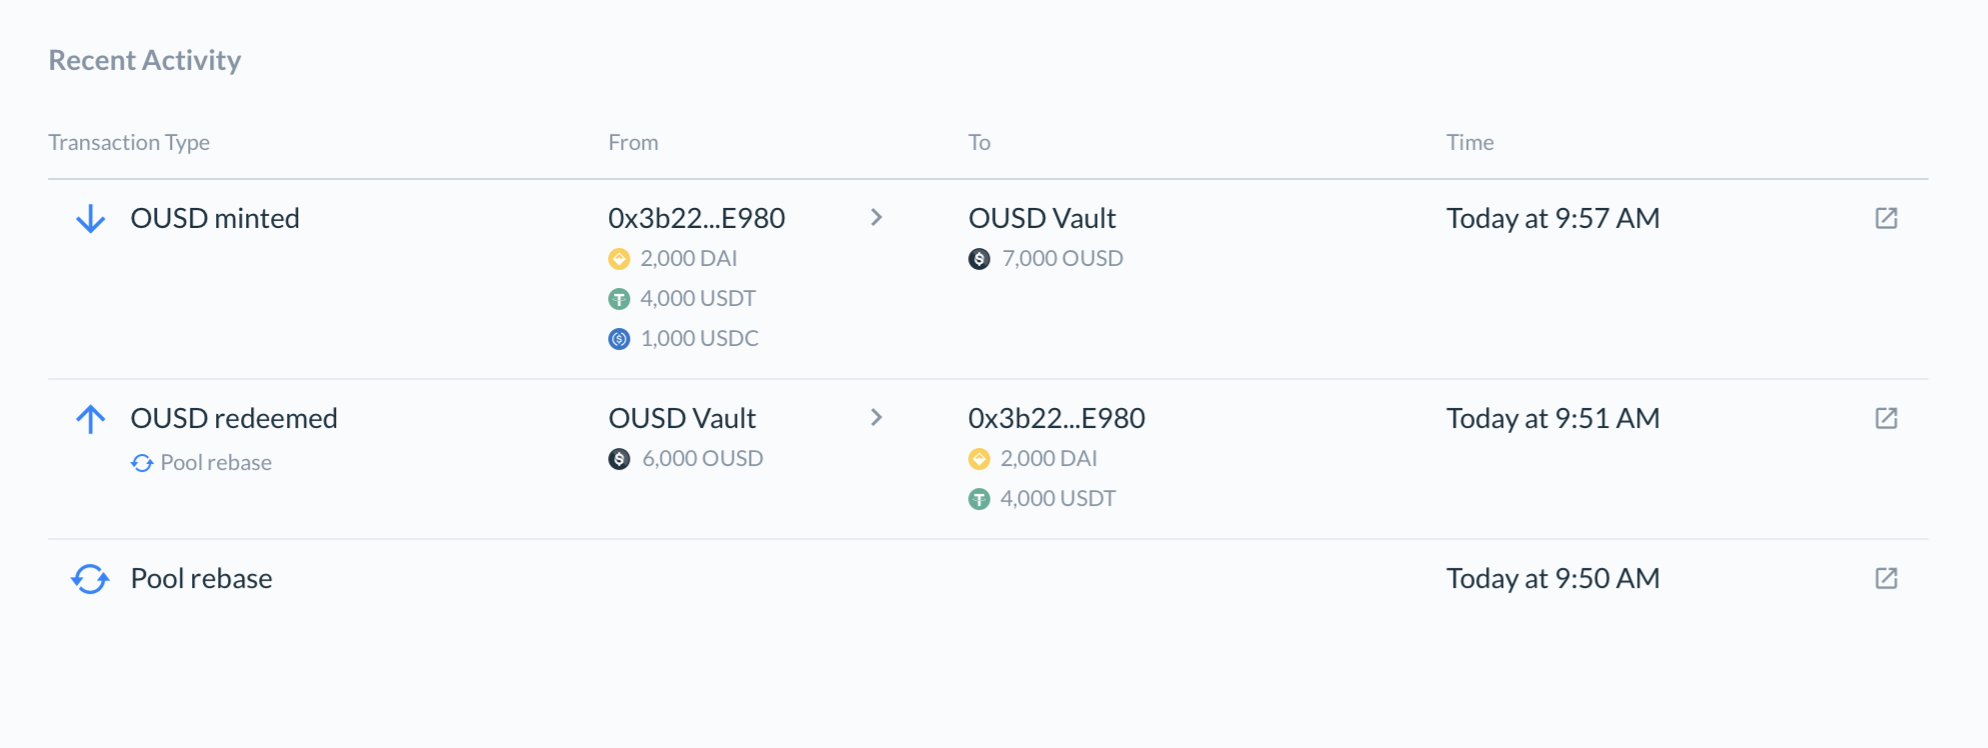The image size is (1988, 748).
Task: Click the blue down arrow on OUSD minted
Action: click(x=91, y=218)
